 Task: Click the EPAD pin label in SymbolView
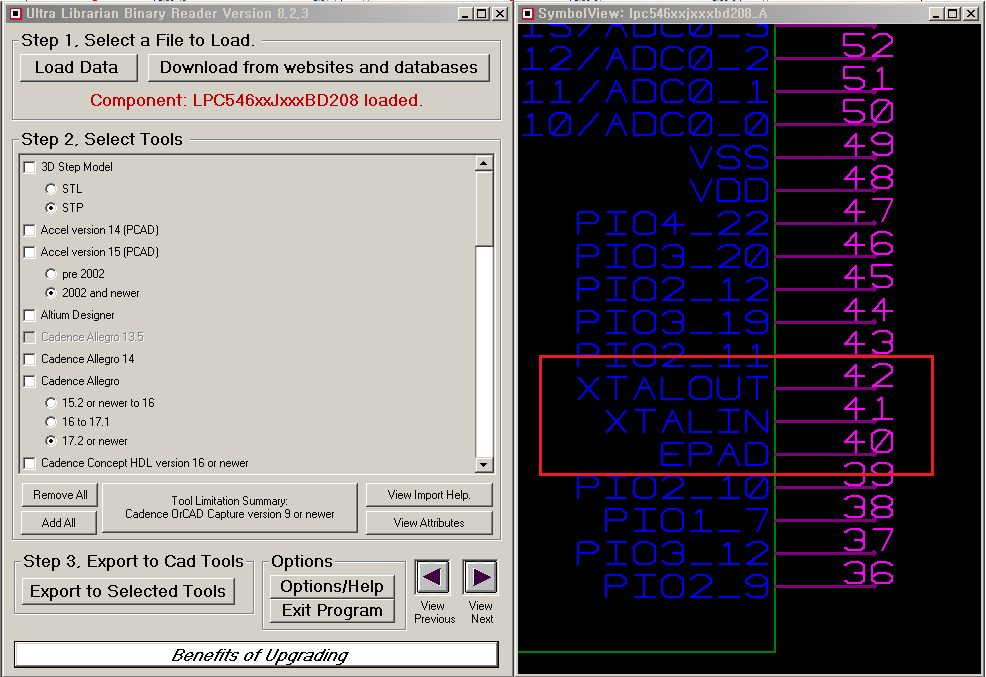(714, 454)
